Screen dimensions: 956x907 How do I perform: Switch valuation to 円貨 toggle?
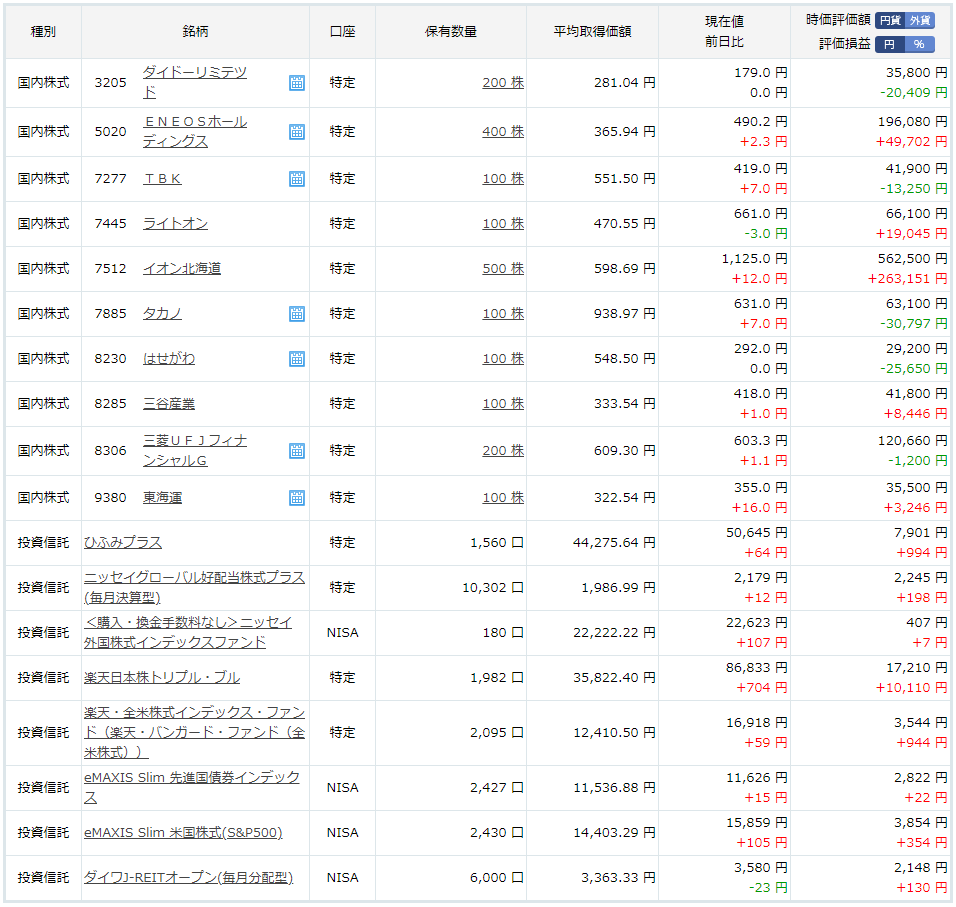pos(890,20)
